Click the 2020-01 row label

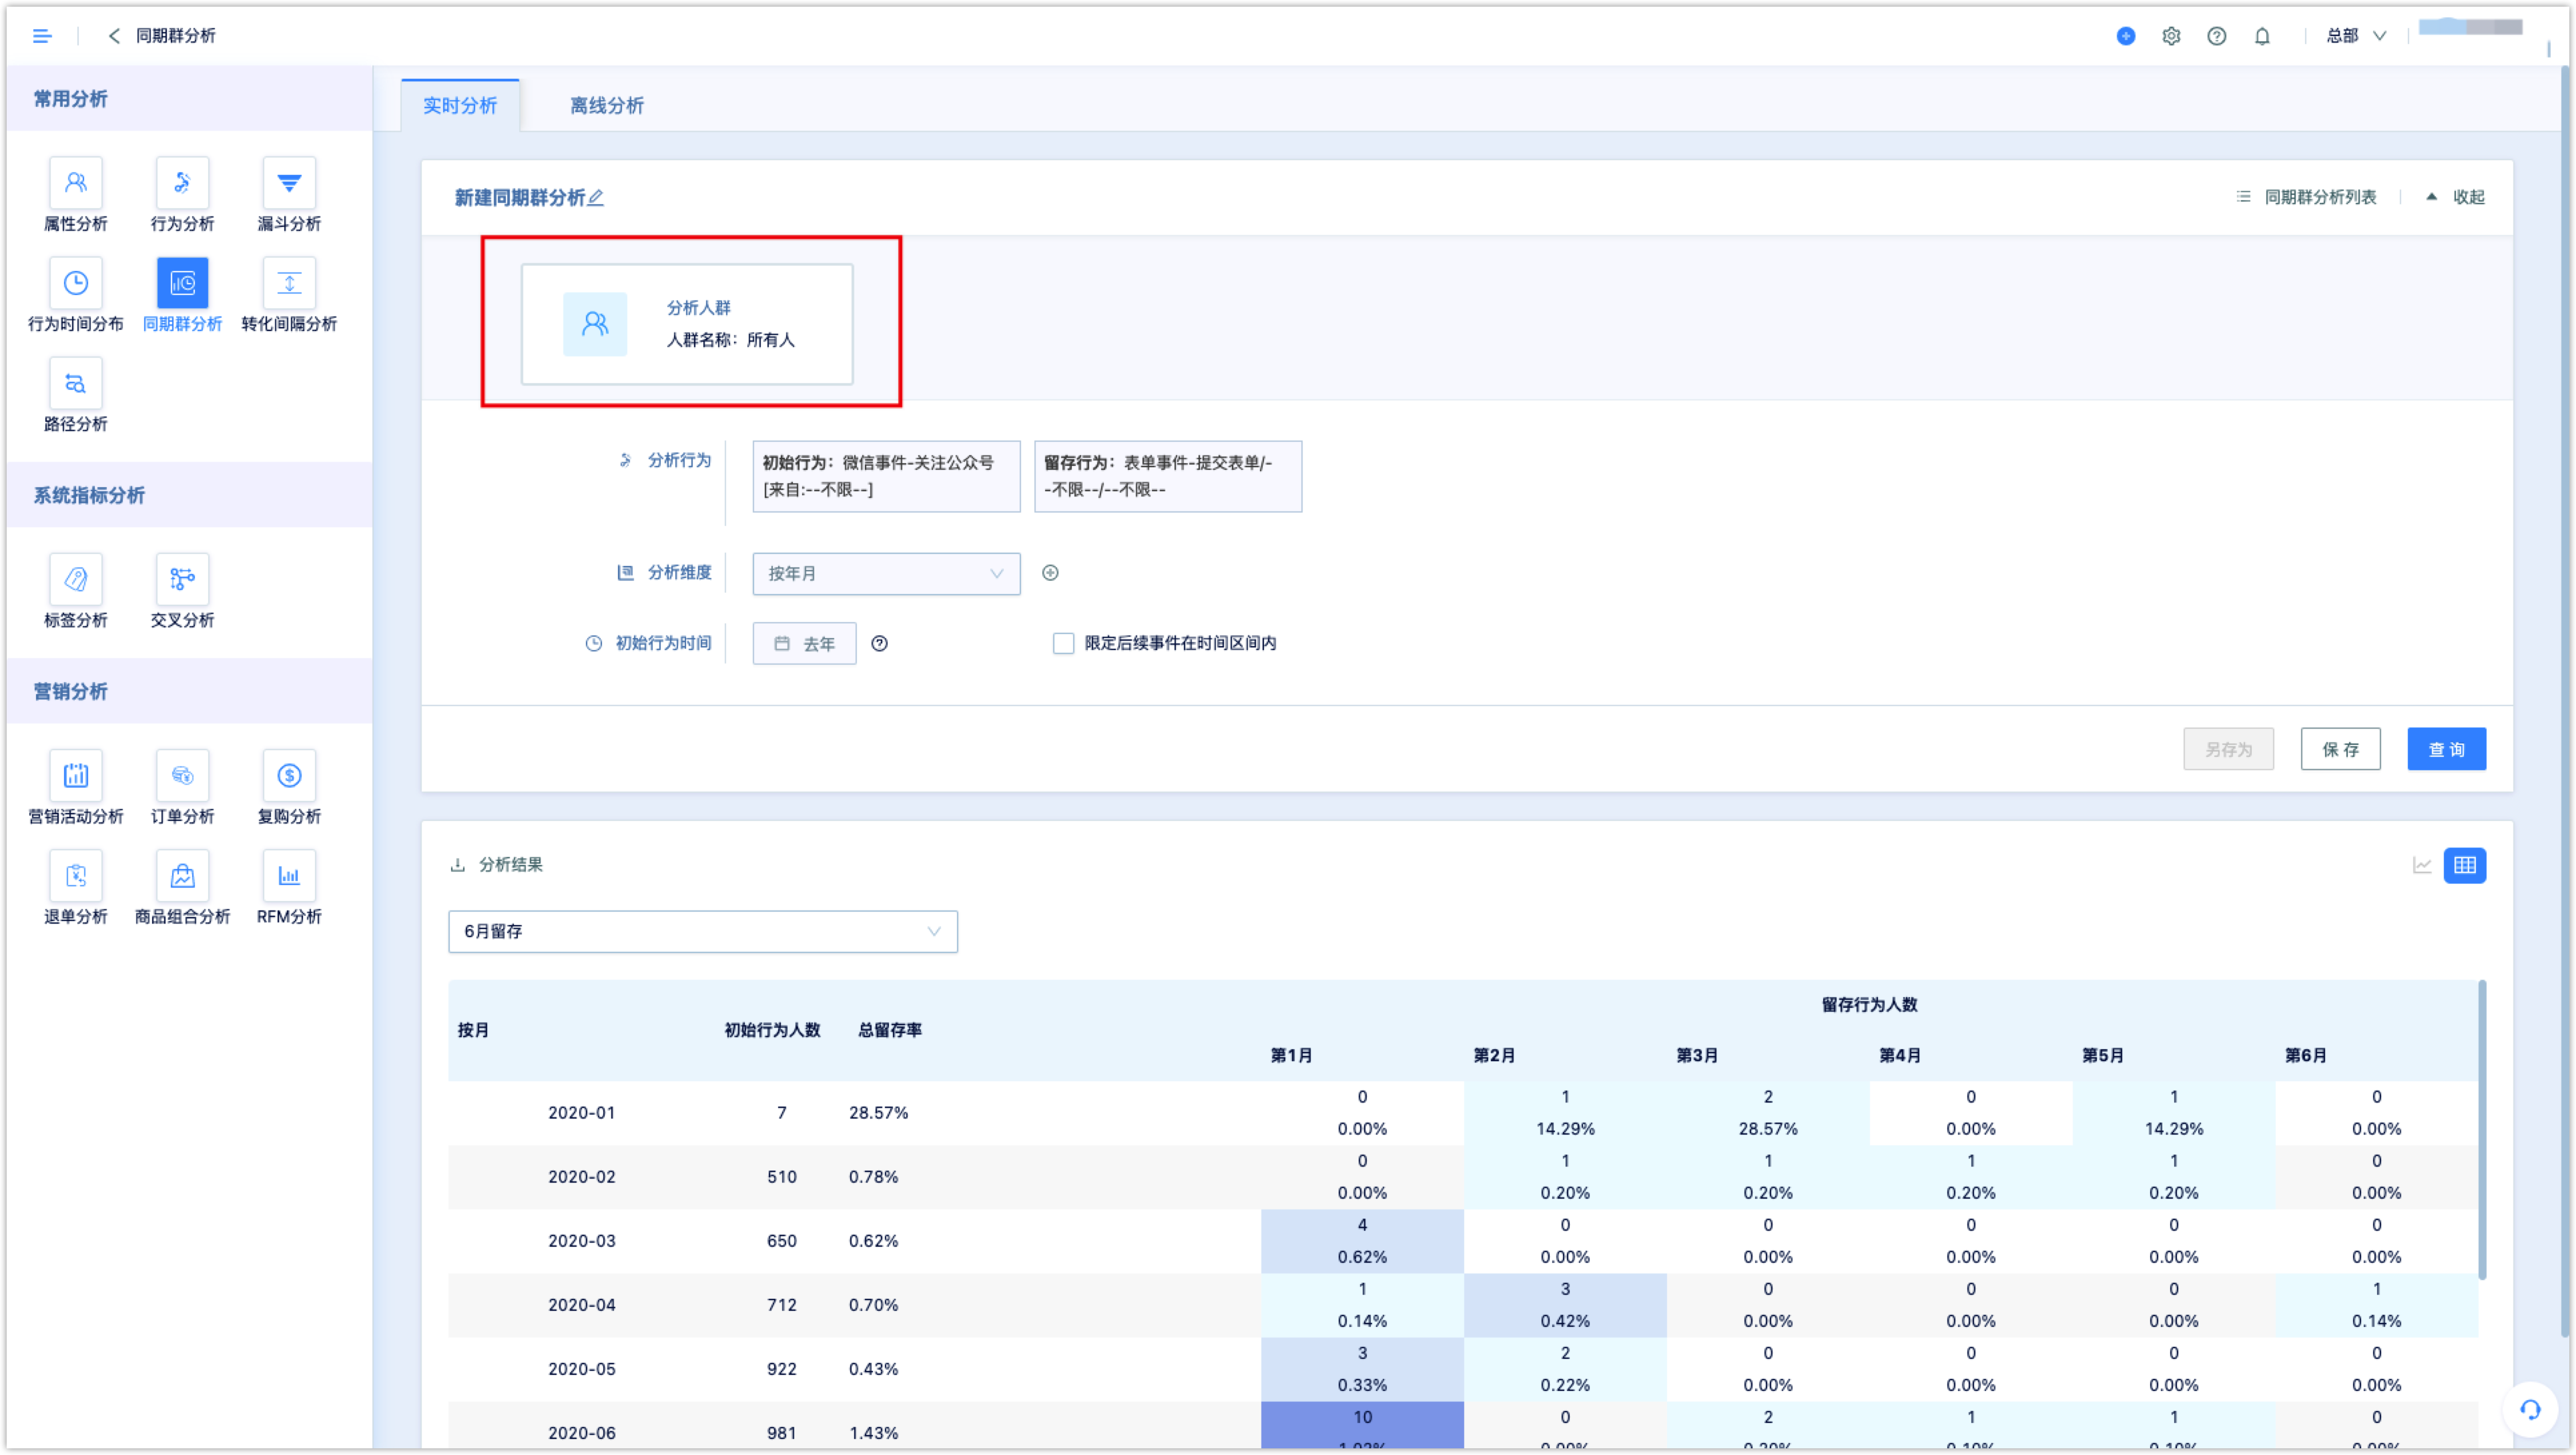pos(581,1112)
